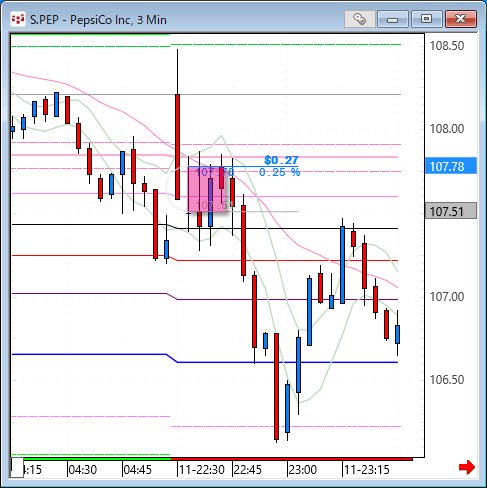This screenshot has width=487, height=488.
Task: Click the green dashed line near 108.50
Action: [286, 44]
